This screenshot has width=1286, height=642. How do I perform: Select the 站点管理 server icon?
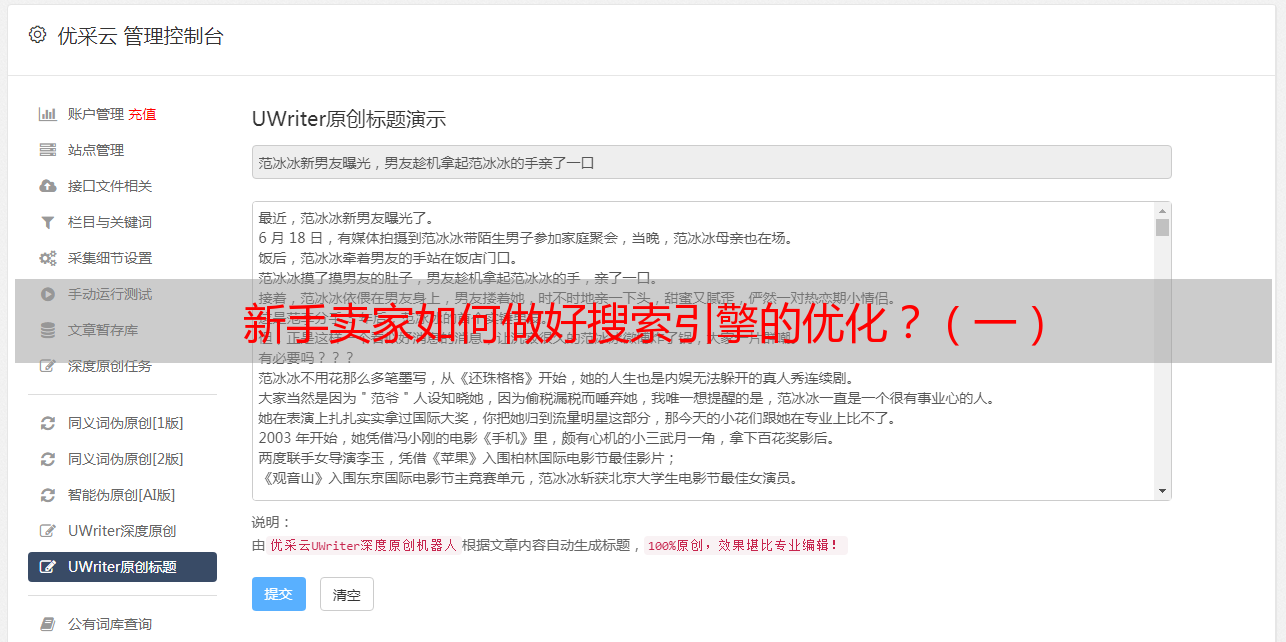(x=47, y=150)
